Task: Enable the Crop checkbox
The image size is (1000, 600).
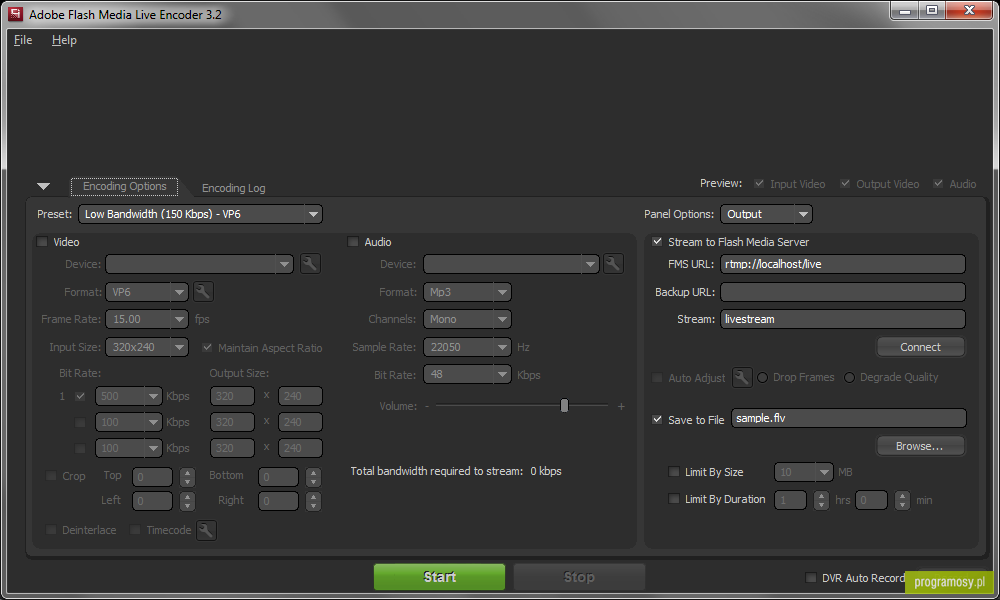Action: [51, 476]
